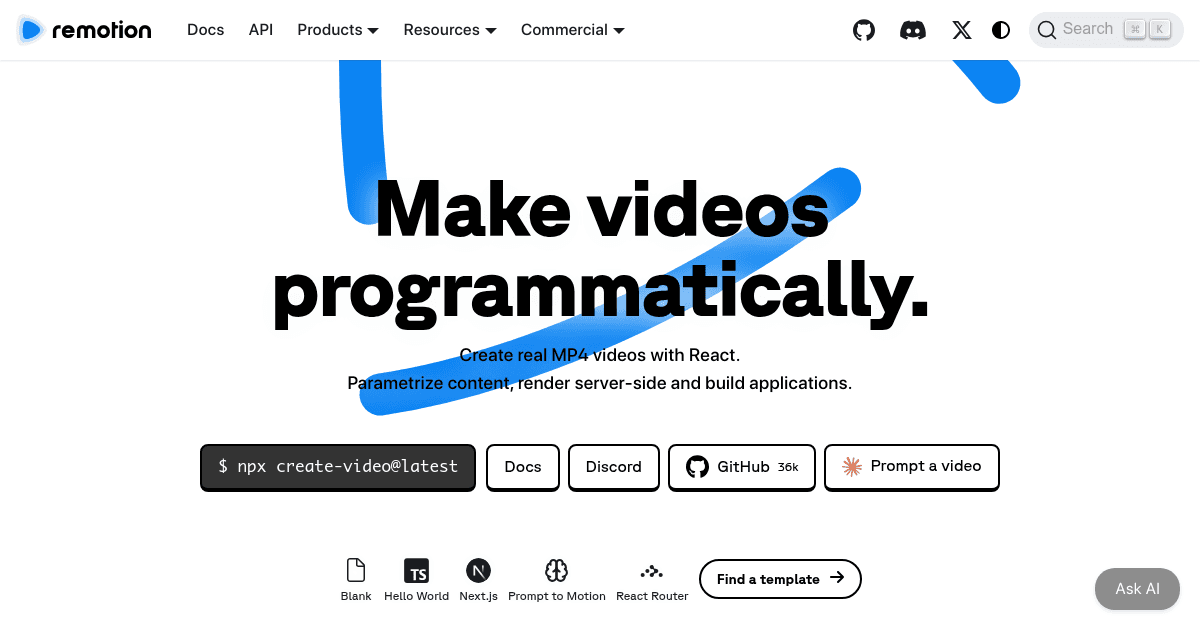The image size is (1200, 630).
Task: Click the Remotion logo
Action: pos(85,30)
